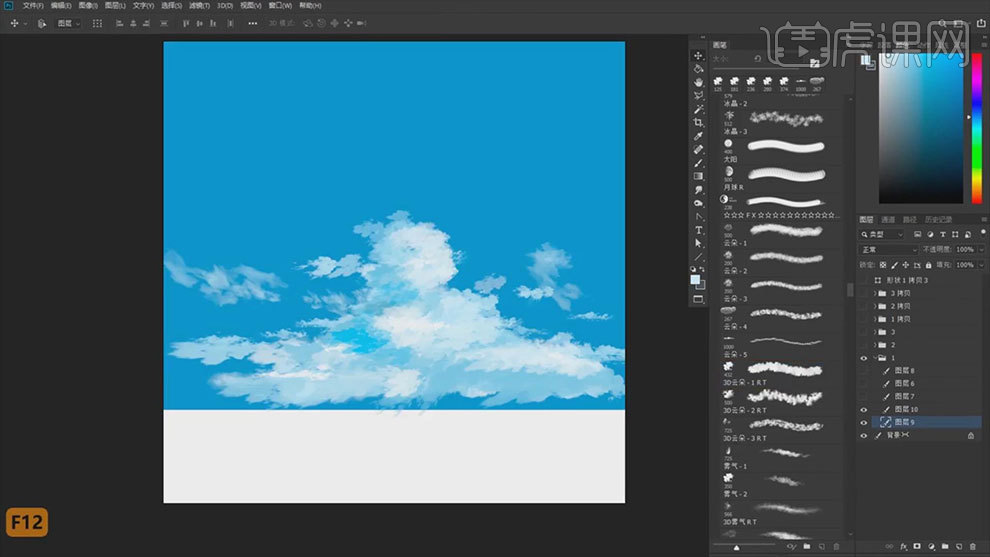Expand the group named 2
Screen dimensions: 990x557
(875, 345)
